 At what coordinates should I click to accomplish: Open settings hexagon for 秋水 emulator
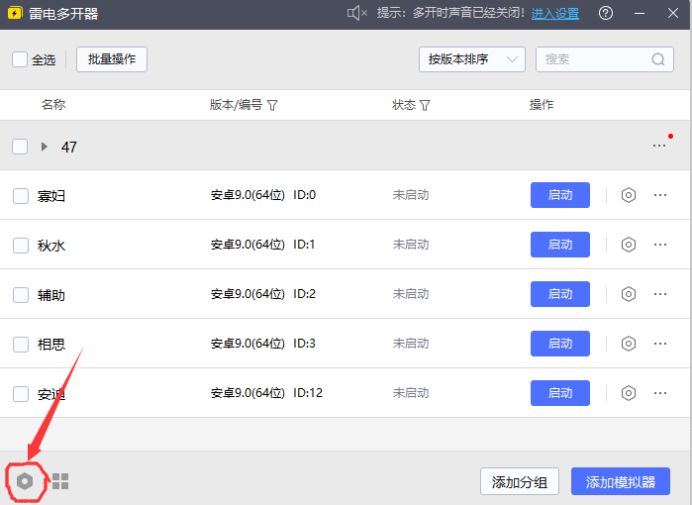tap(628, 245)
